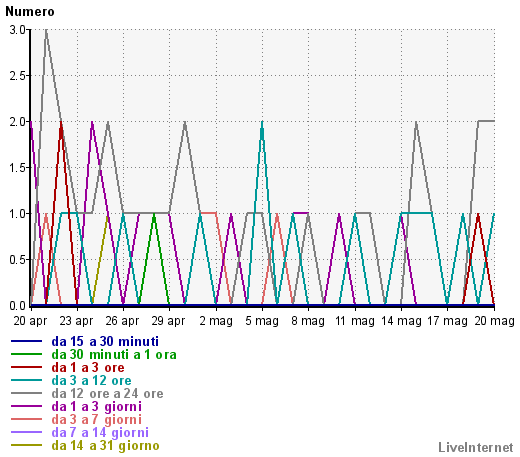Click the 'da 12 ore a 24 ore' legend label

tap(107, 394)
